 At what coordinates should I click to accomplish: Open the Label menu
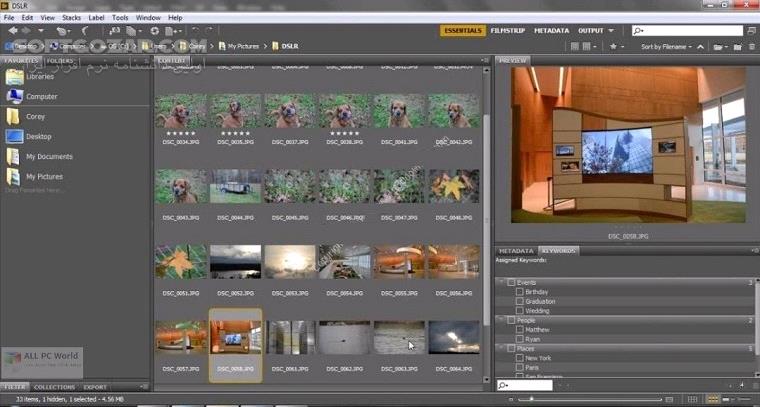pyautogui.click(x=96, y=17)
